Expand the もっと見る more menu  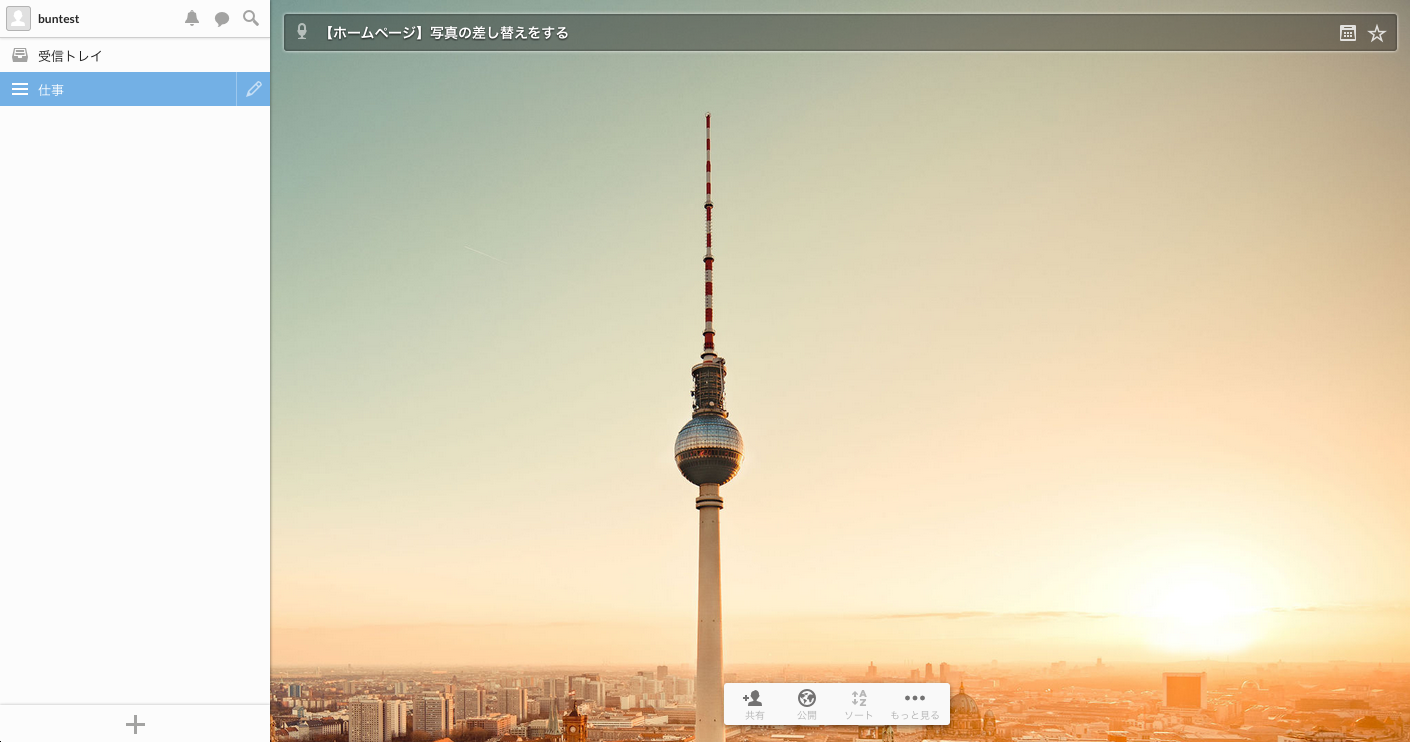(x=914, y=704)
